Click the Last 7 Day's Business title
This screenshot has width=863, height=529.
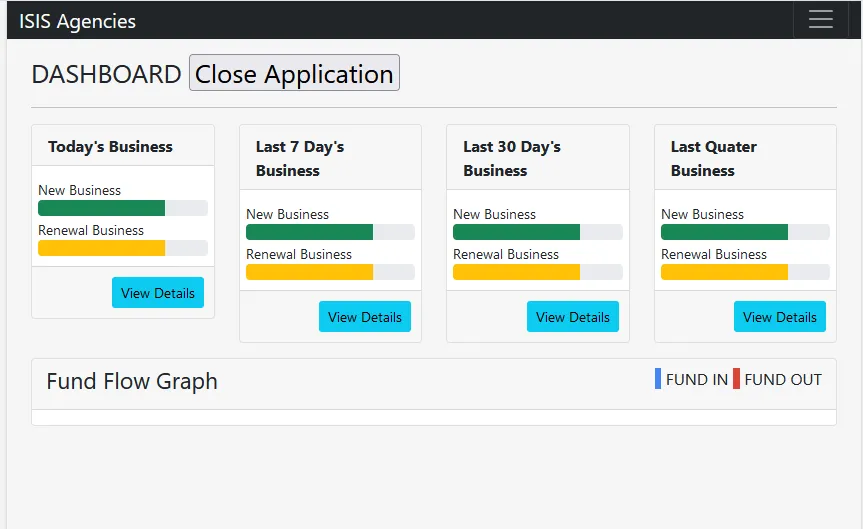(300, 159)
